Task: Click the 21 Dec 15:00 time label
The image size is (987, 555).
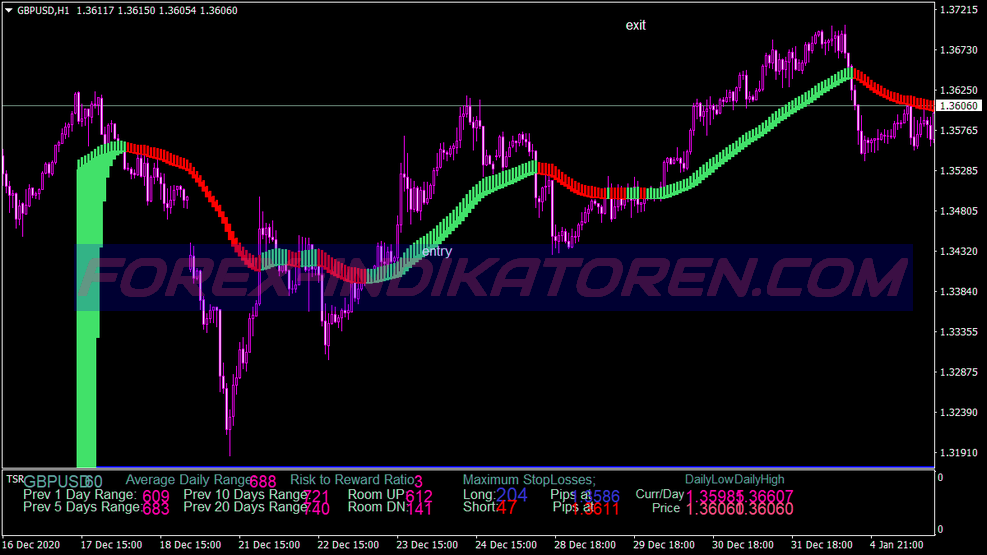Action: point(269,545)
